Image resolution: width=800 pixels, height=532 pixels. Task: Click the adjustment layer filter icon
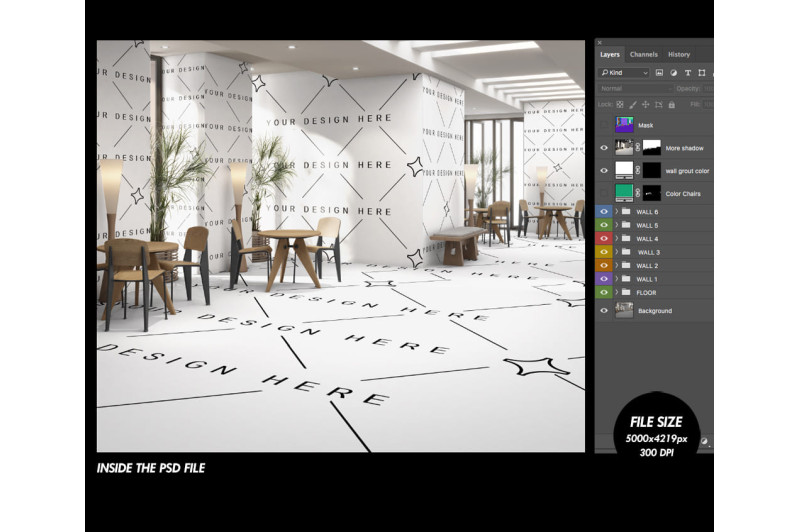tap(674, 73)
